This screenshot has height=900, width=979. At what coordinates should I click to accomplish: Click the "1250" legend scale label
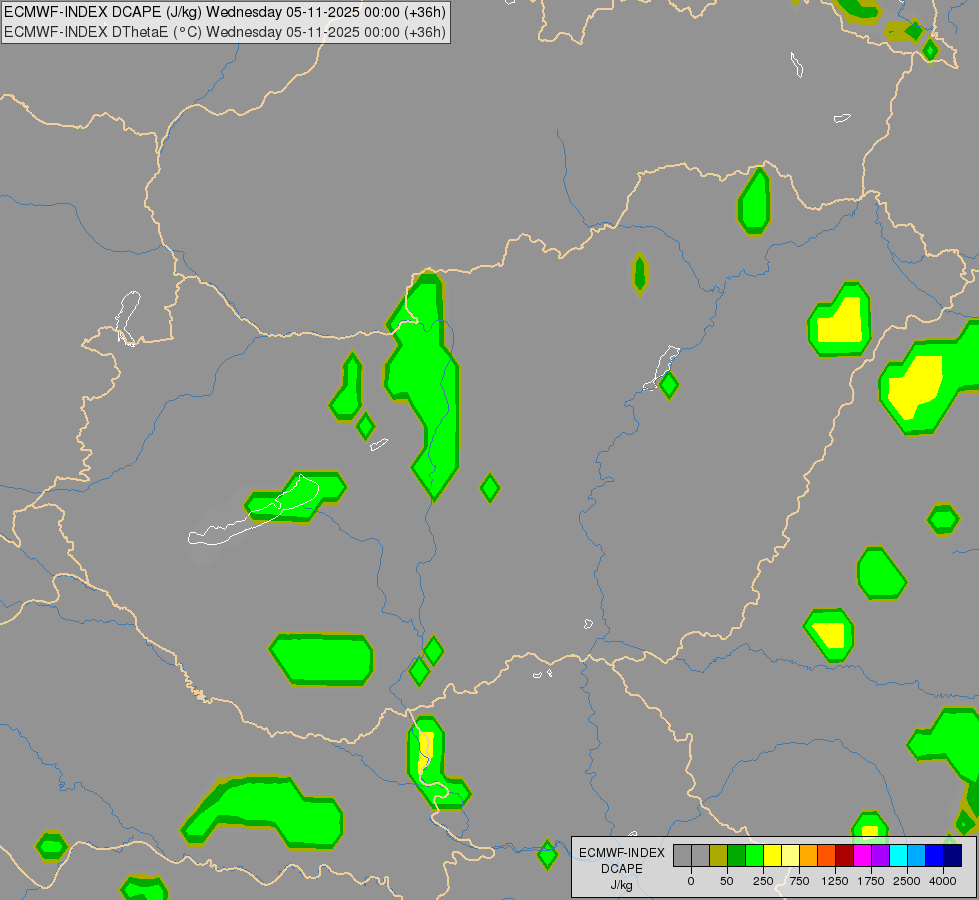tap(835, 881)
